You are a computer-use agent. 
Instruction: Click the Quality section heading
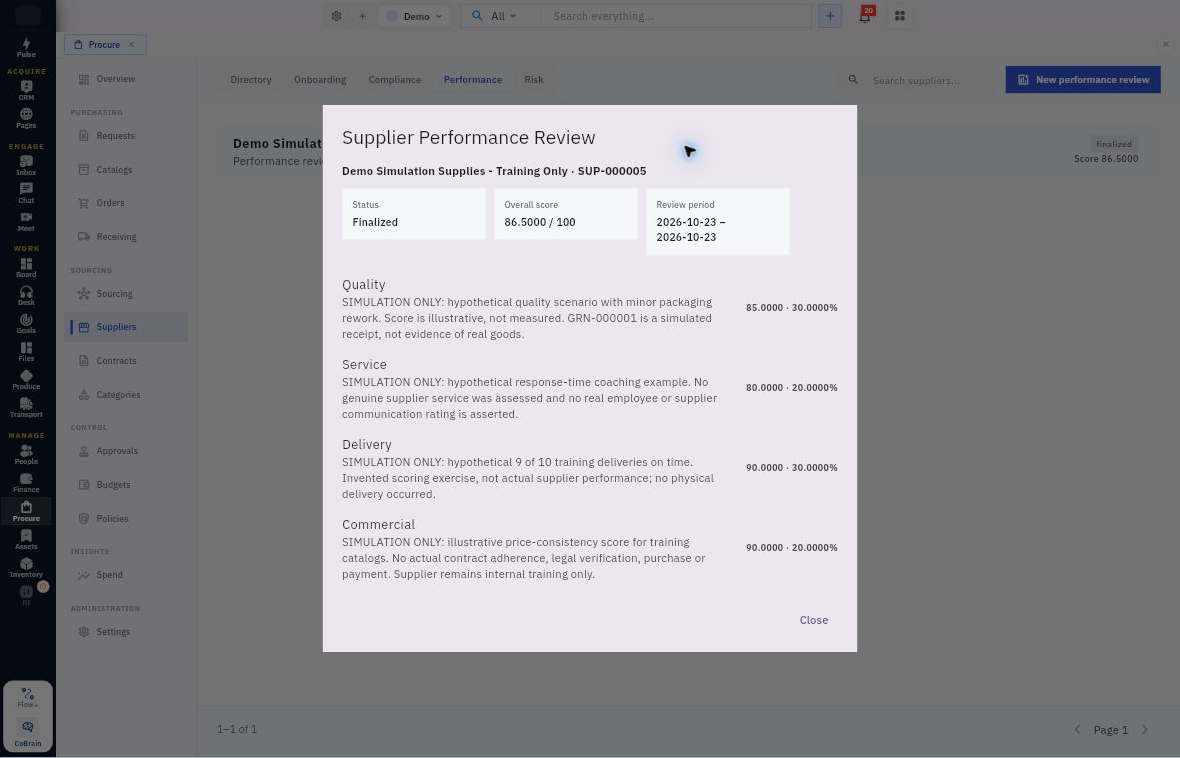363,285
